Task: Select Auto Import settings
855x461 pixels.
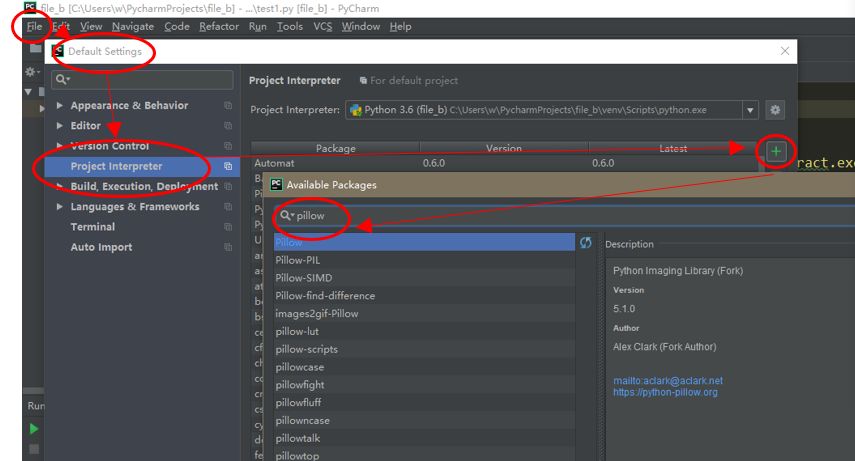Action: pyautogui.click(x=101, y=247)
